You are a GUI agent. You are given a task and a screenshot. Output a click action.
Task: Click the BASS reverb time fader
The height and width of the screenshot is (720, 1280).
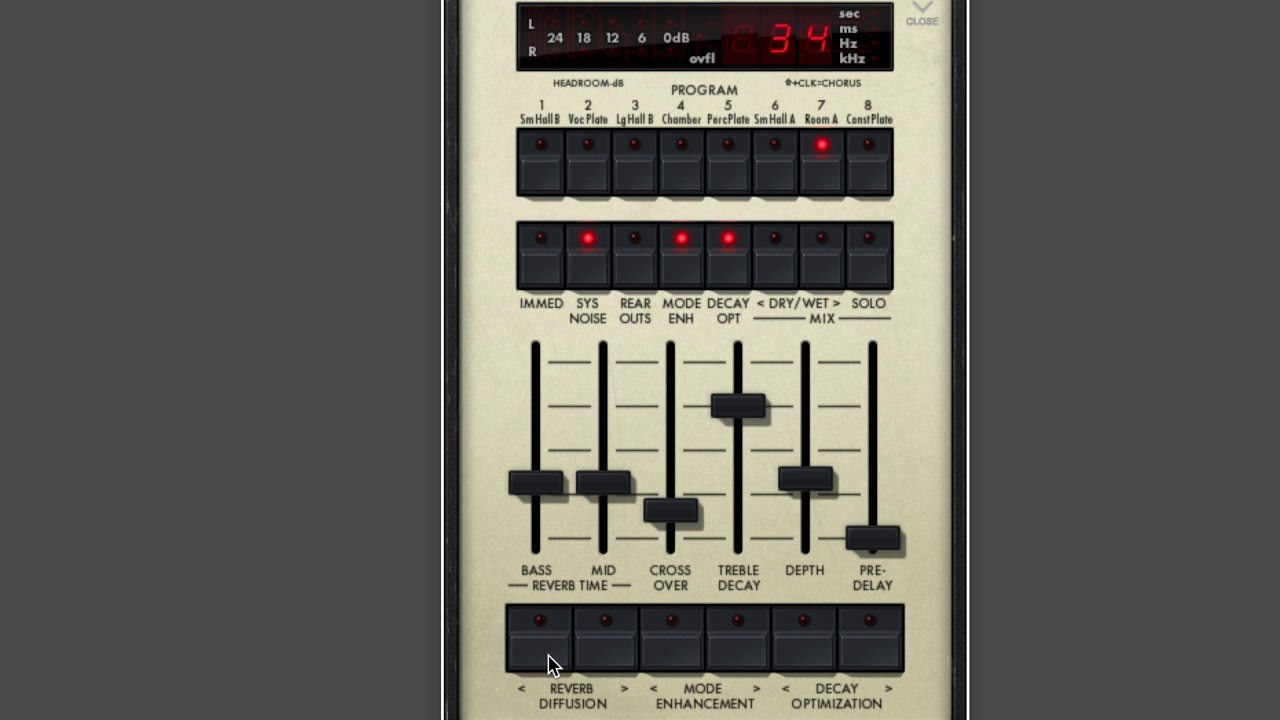pyautogui.click(x=536, y=483)
